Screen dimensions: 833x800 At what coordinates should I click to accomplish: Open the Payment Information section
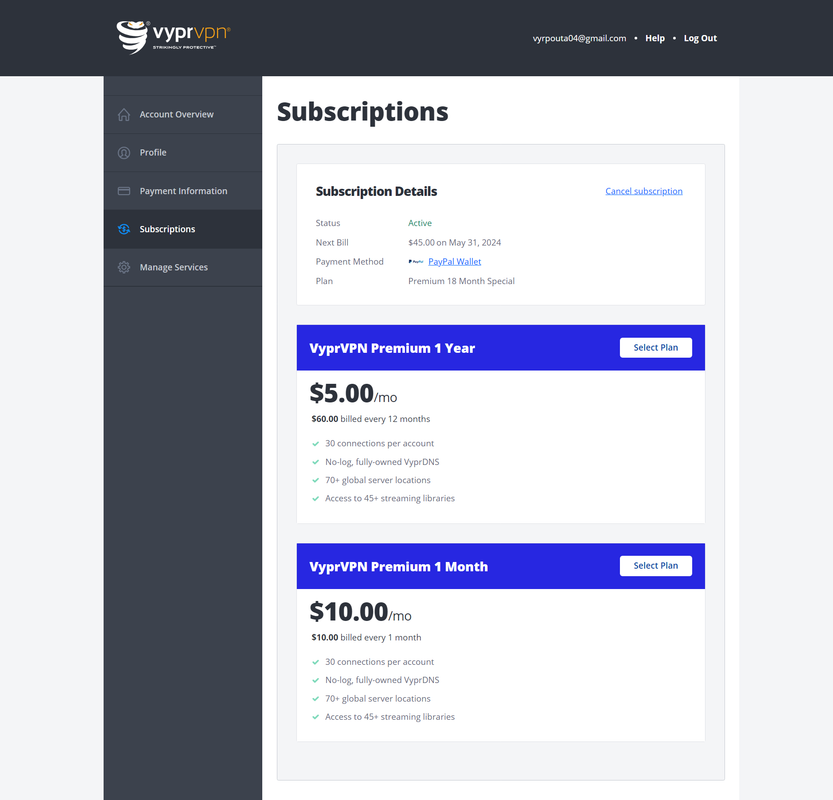point(183,191)
